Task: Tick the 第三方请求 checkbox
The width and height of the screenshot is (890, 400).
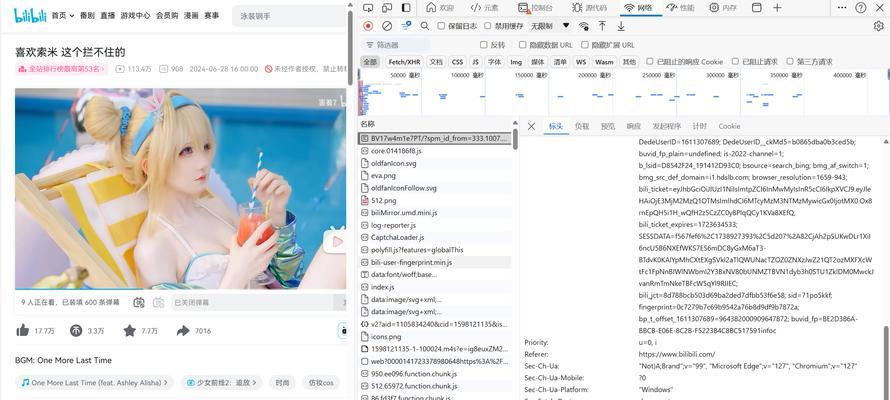Action: [790, 61]
